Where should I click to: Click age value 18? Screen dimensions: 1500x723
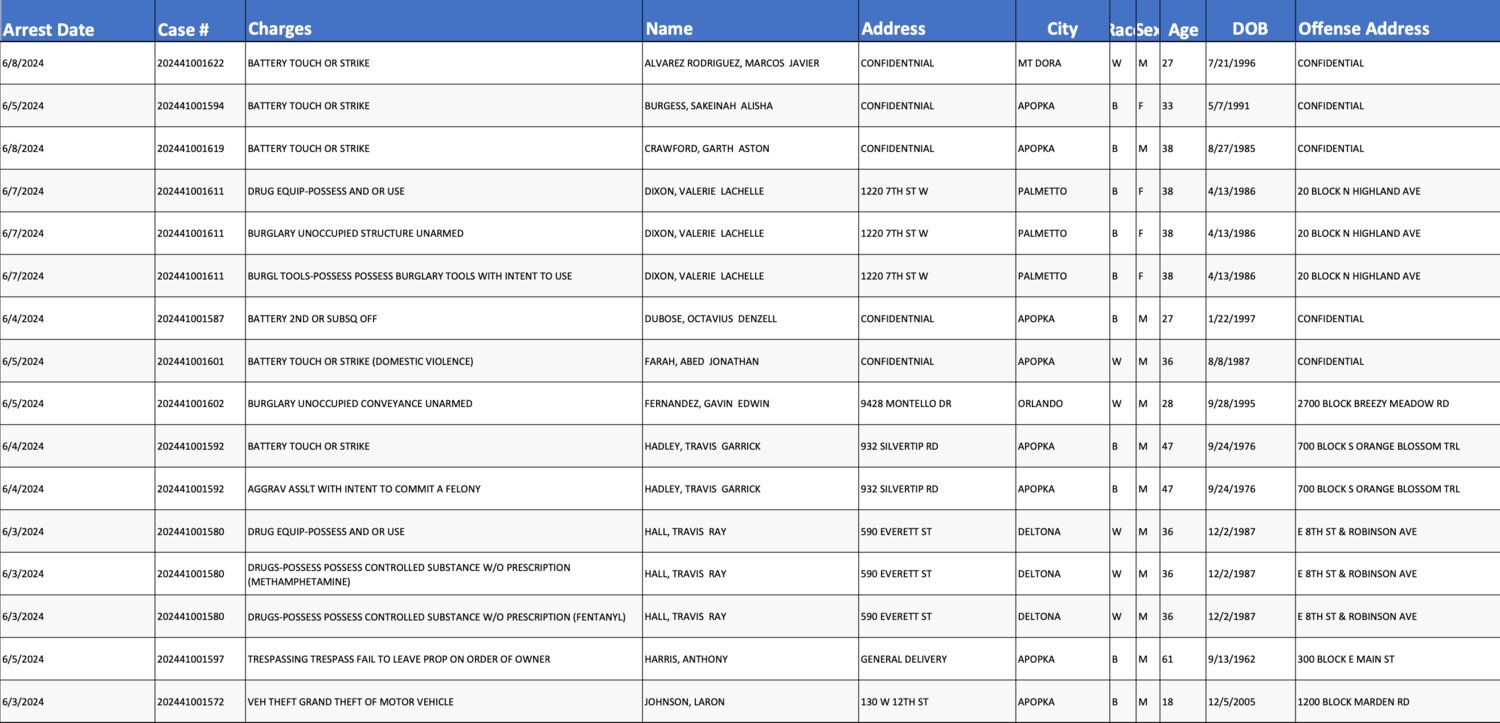1167,702
